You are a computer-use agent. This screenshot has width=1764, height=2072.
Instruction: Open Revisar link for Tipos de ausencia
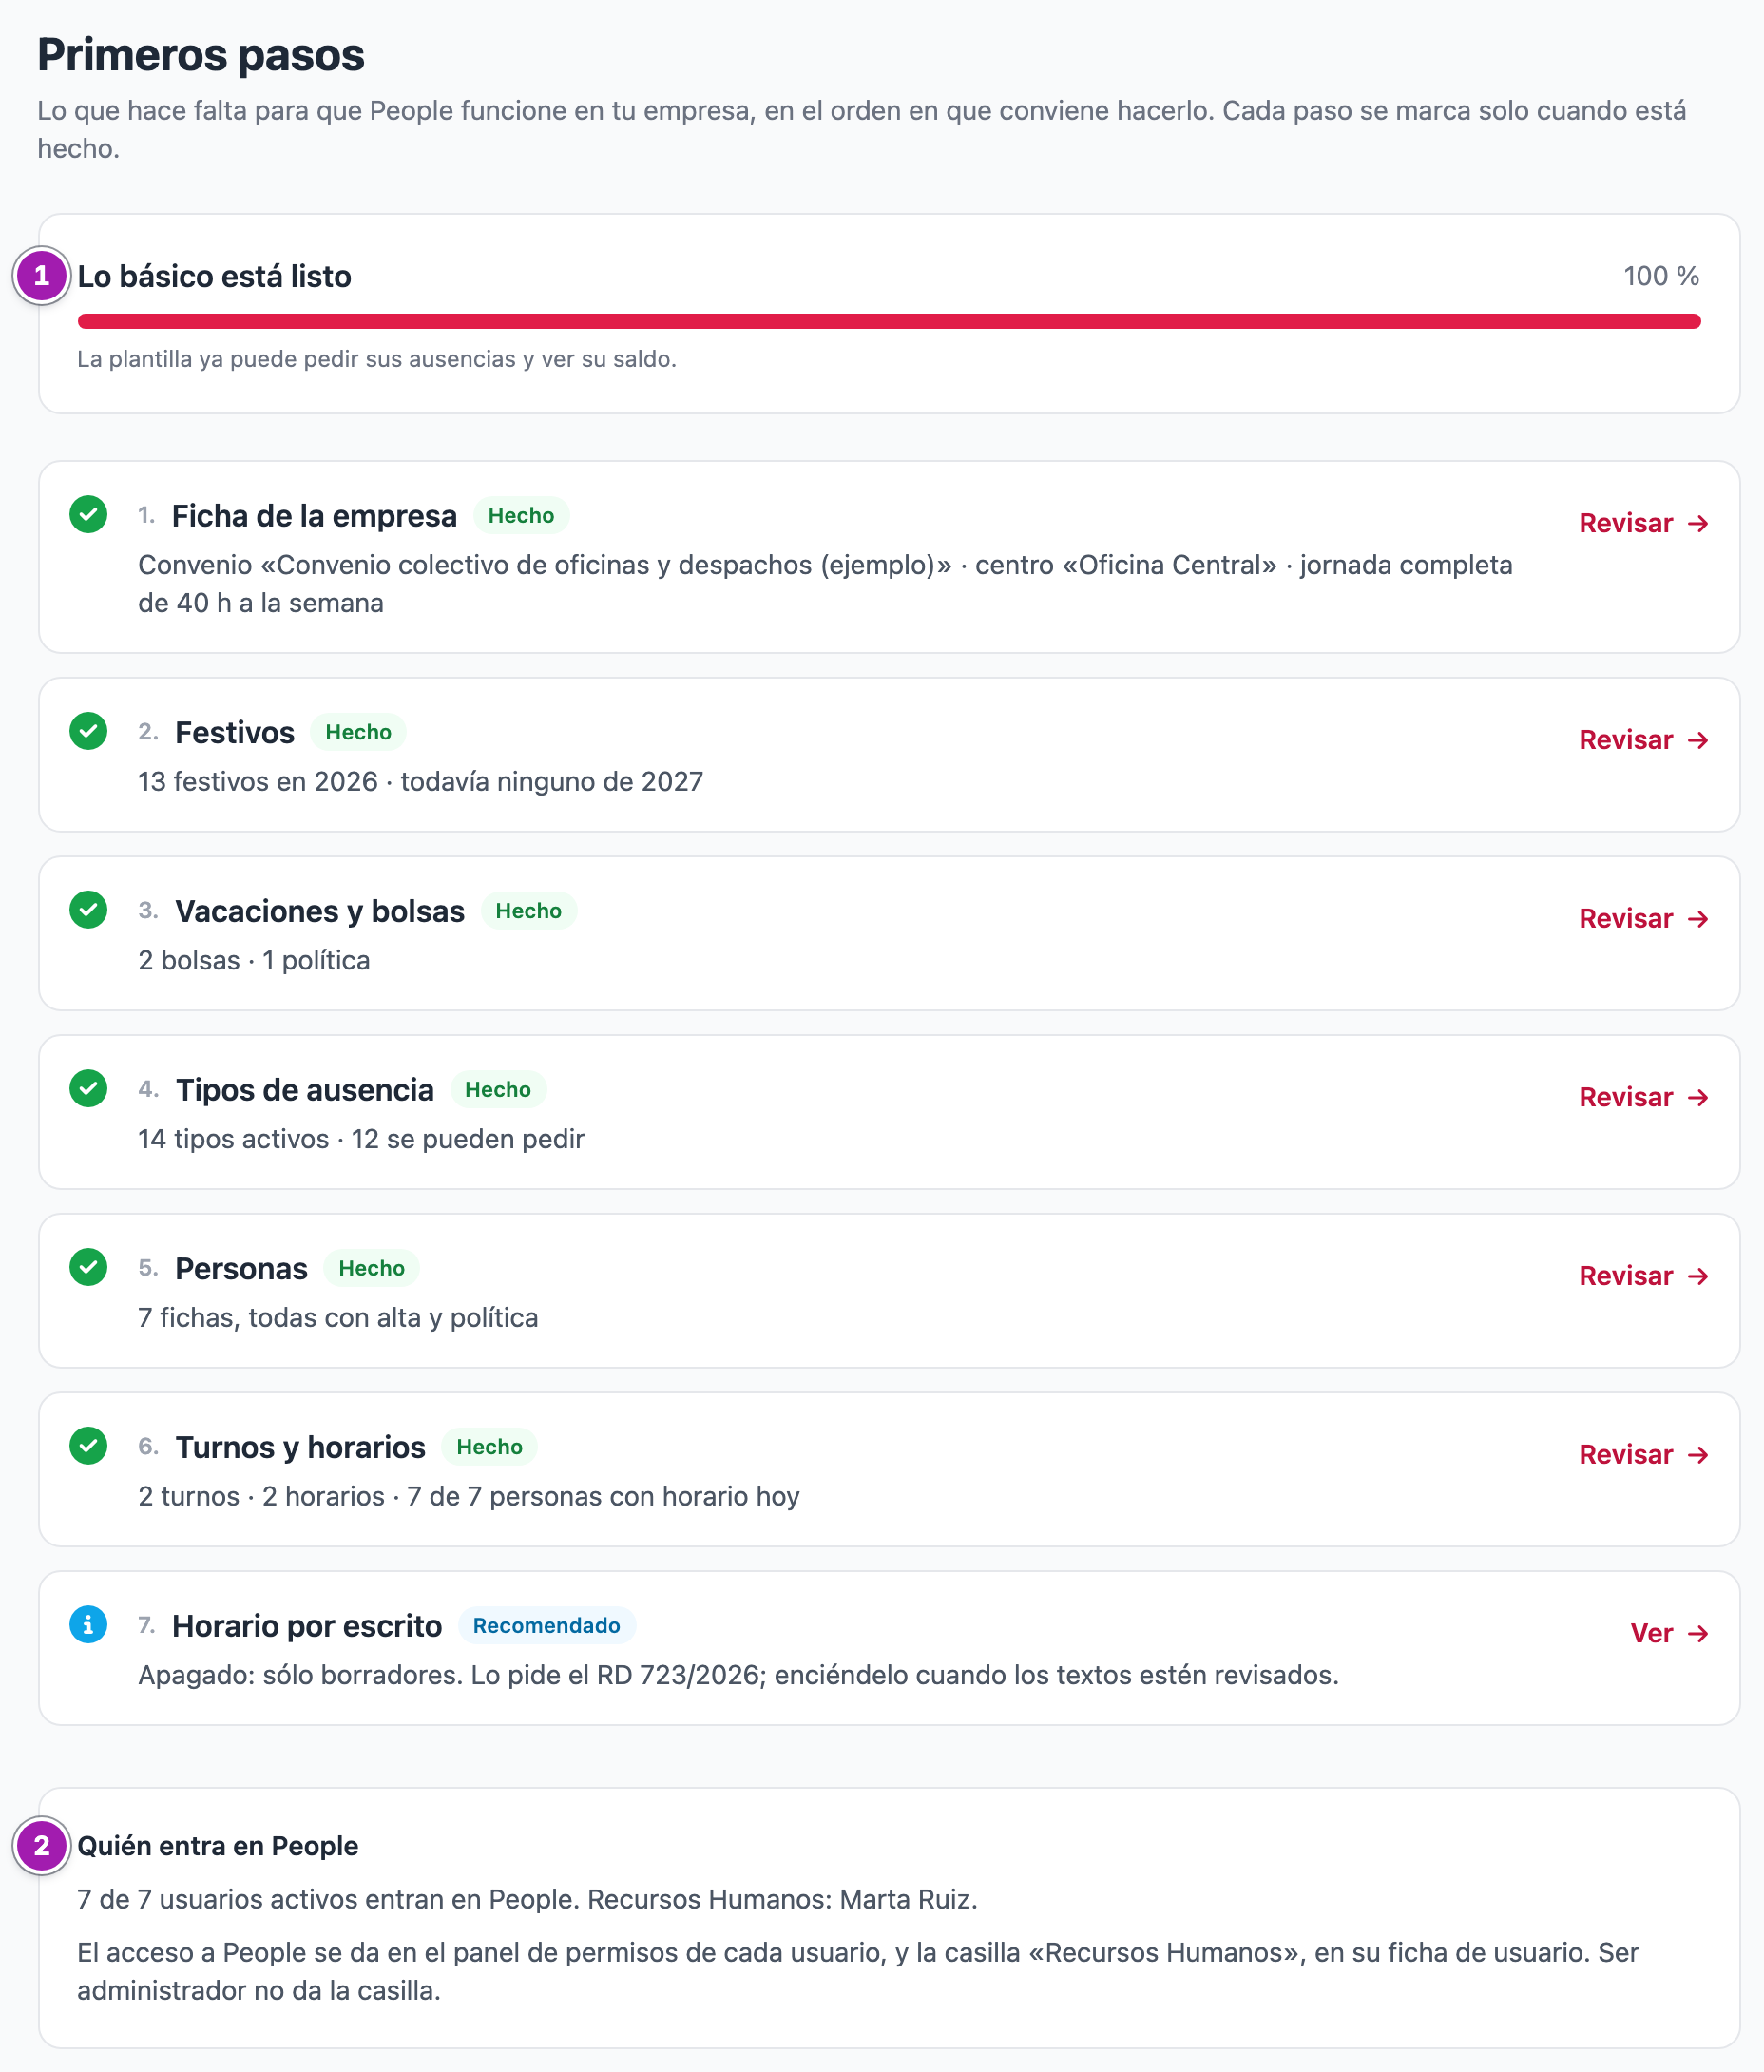[x=1644, y=1098]
